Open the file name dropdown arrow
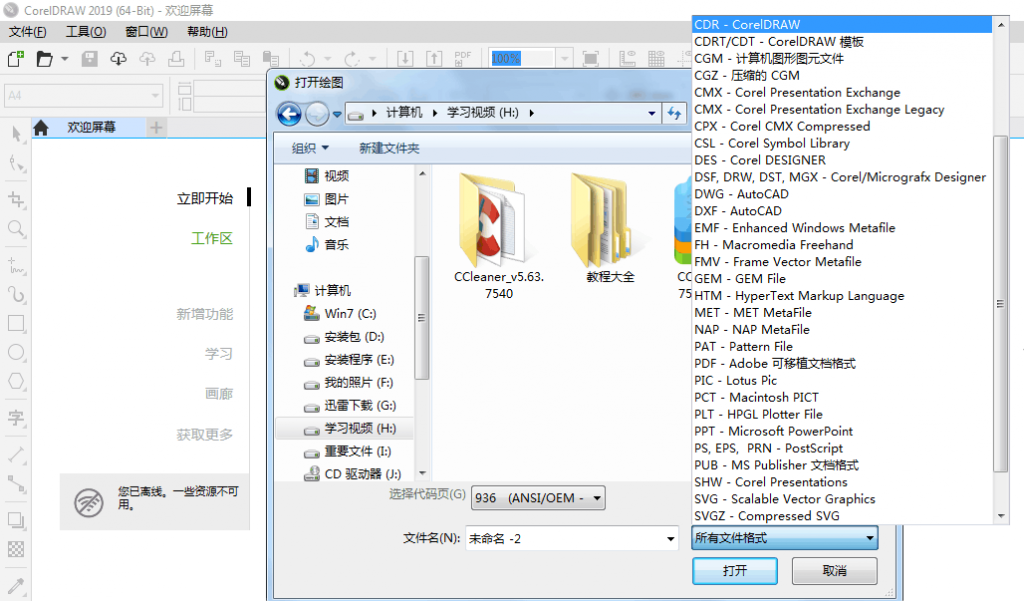This screenshot has width=1024, height=601. 670,539
